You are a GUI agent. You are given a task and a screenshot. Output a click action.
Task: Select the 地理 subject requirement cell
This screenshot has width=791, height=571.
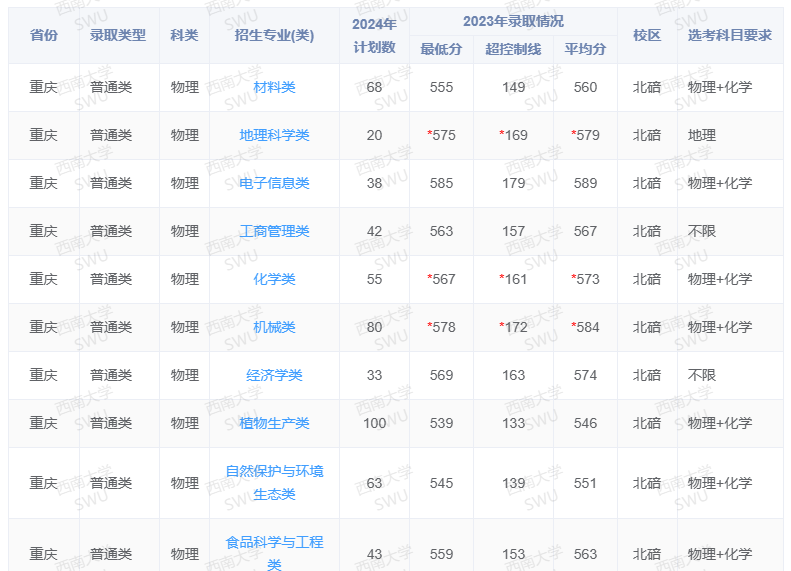(x=702, y=135)
